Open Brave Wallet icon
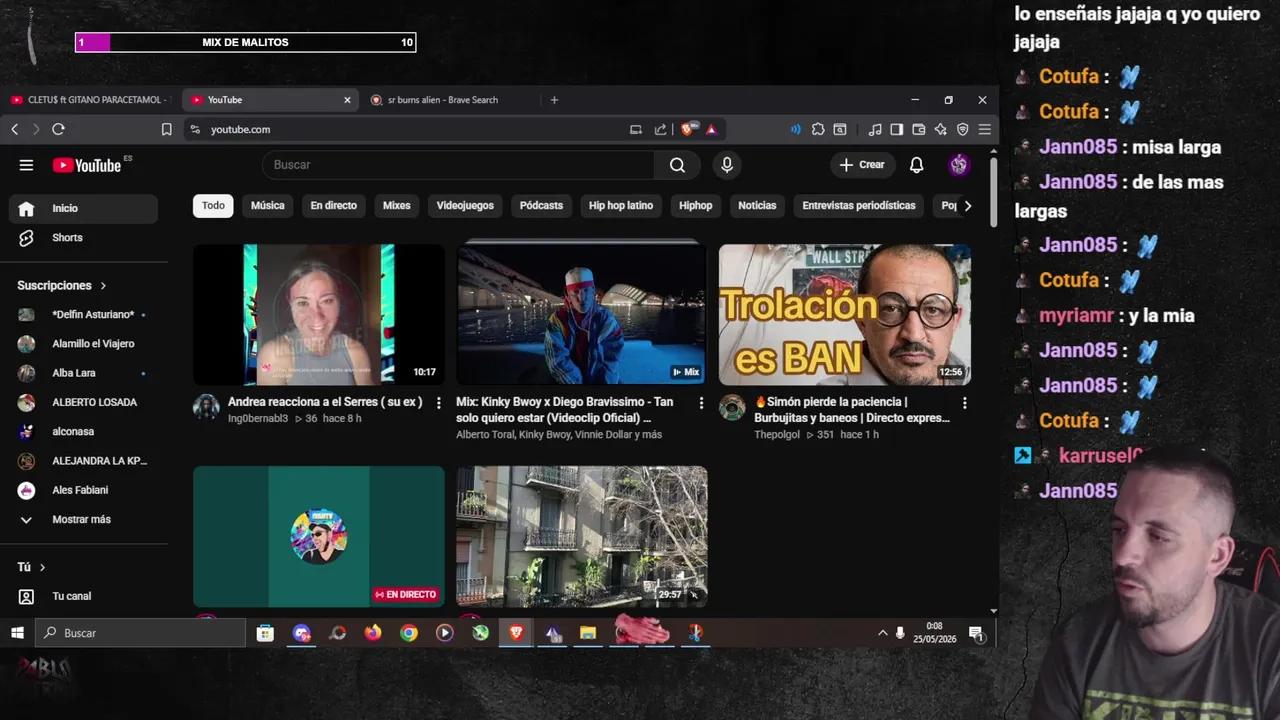The image size is (1280, 720). [919, 129]
